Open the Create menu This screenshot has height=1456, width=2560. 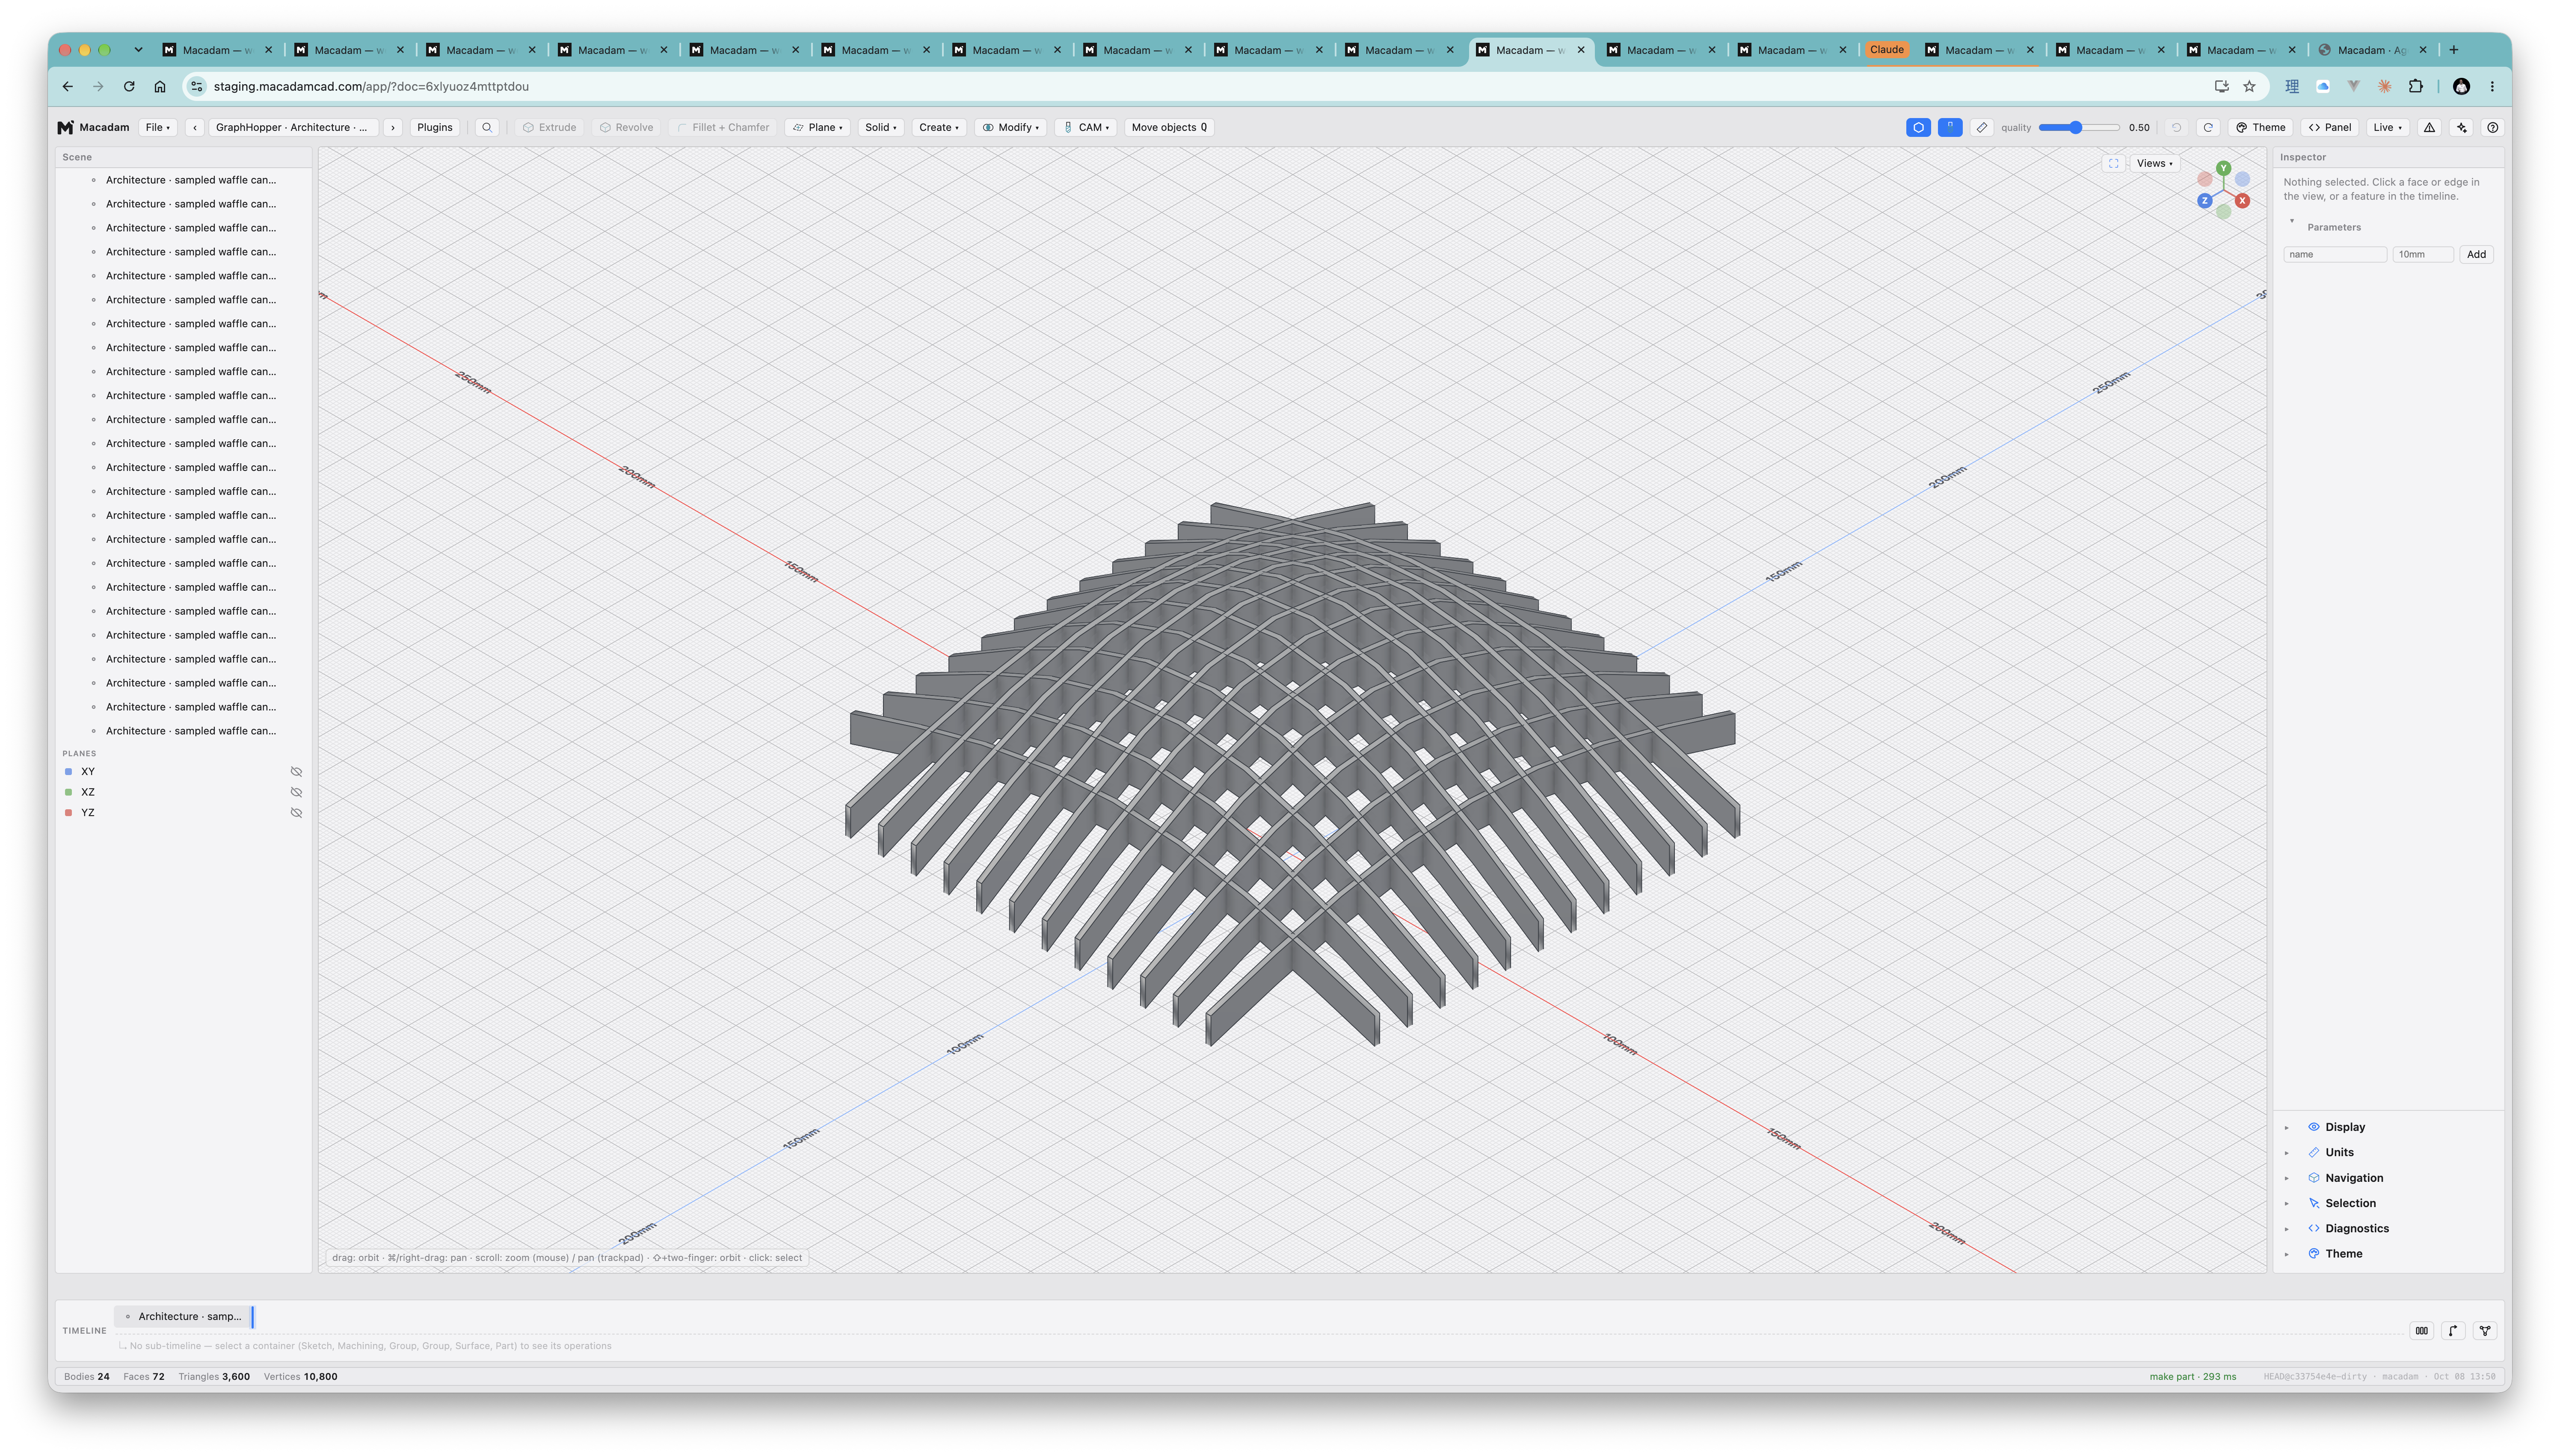pyautogui.click(x=939, y=127)
